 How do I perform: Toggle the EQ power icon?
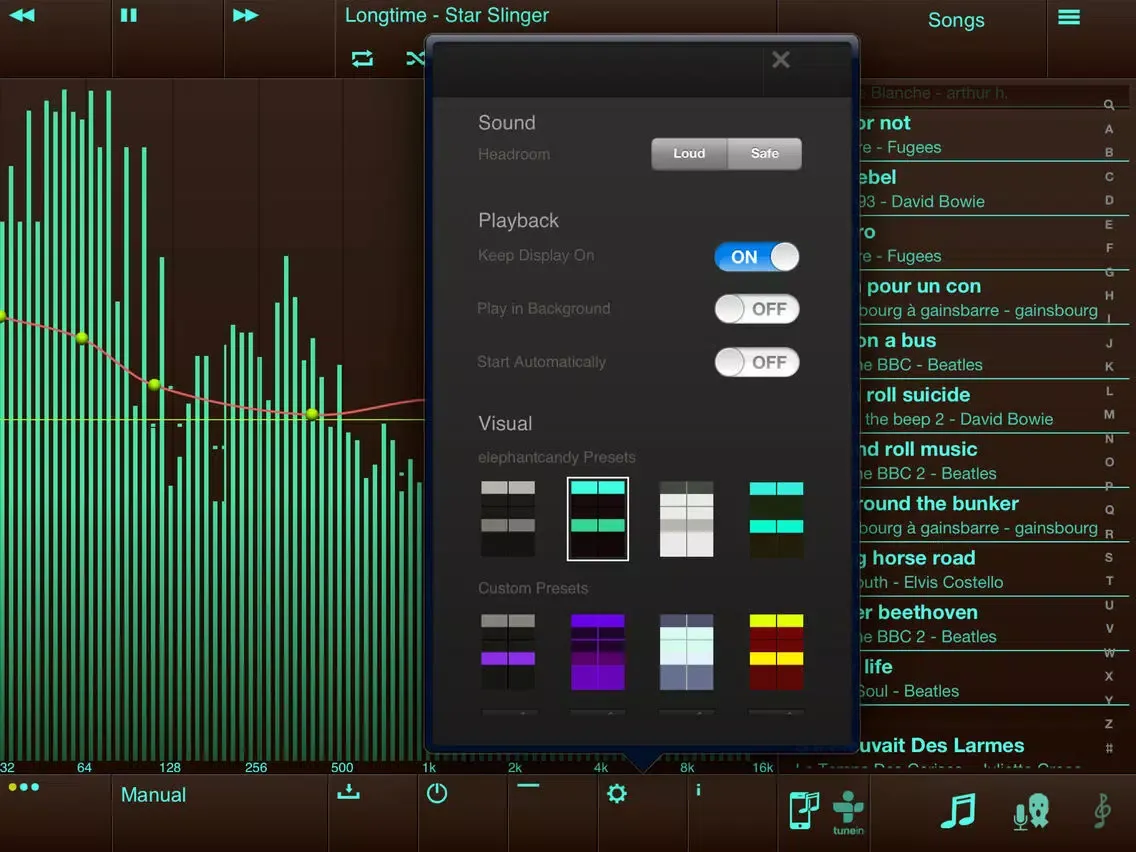pos(437,793)
